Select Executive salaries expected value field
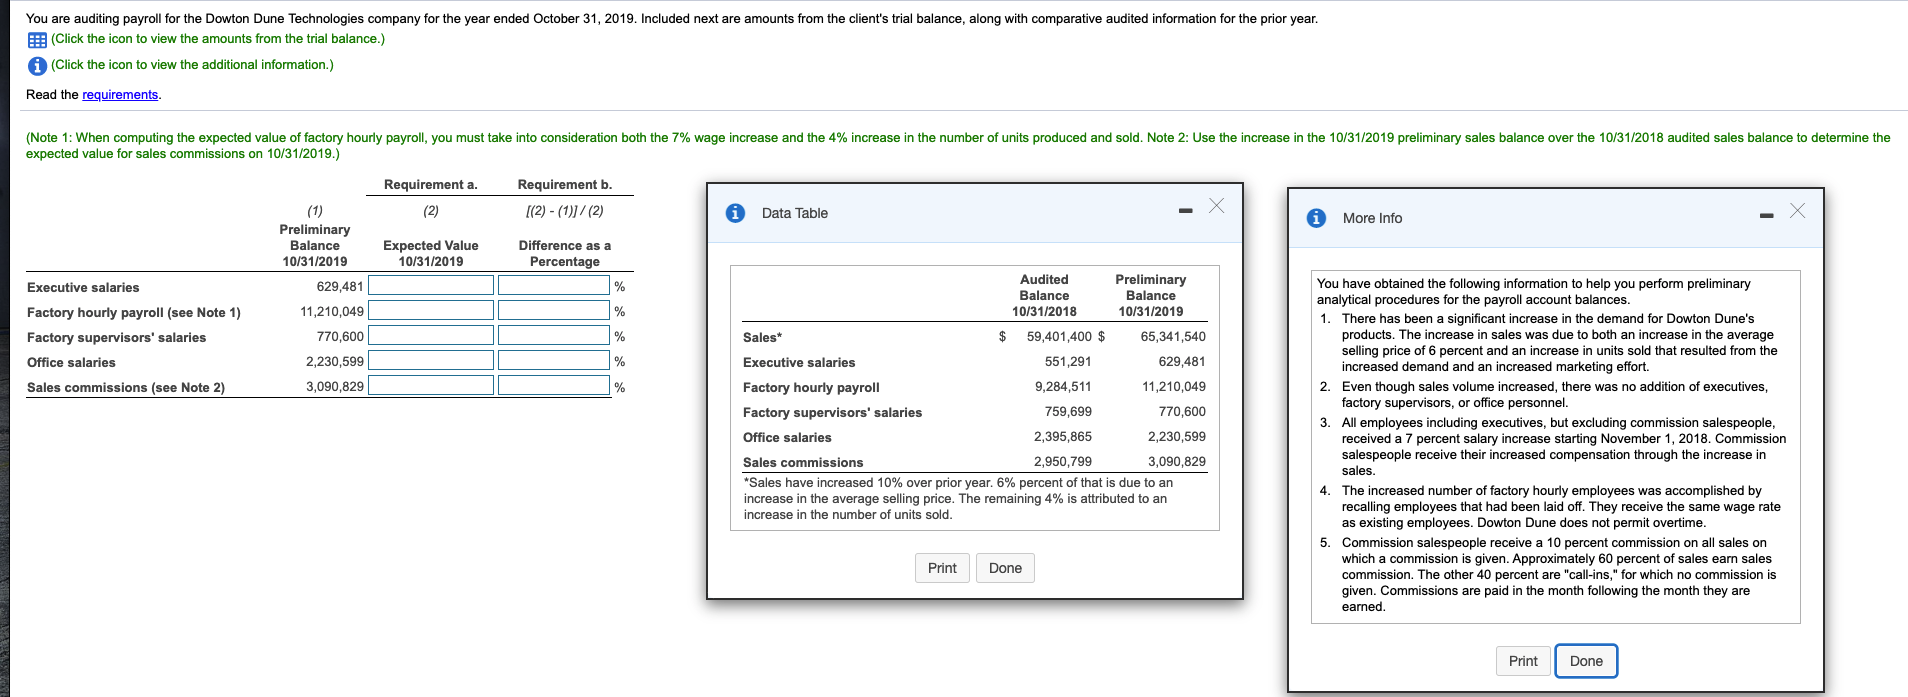1908x697 pixels. pos(431,286)
